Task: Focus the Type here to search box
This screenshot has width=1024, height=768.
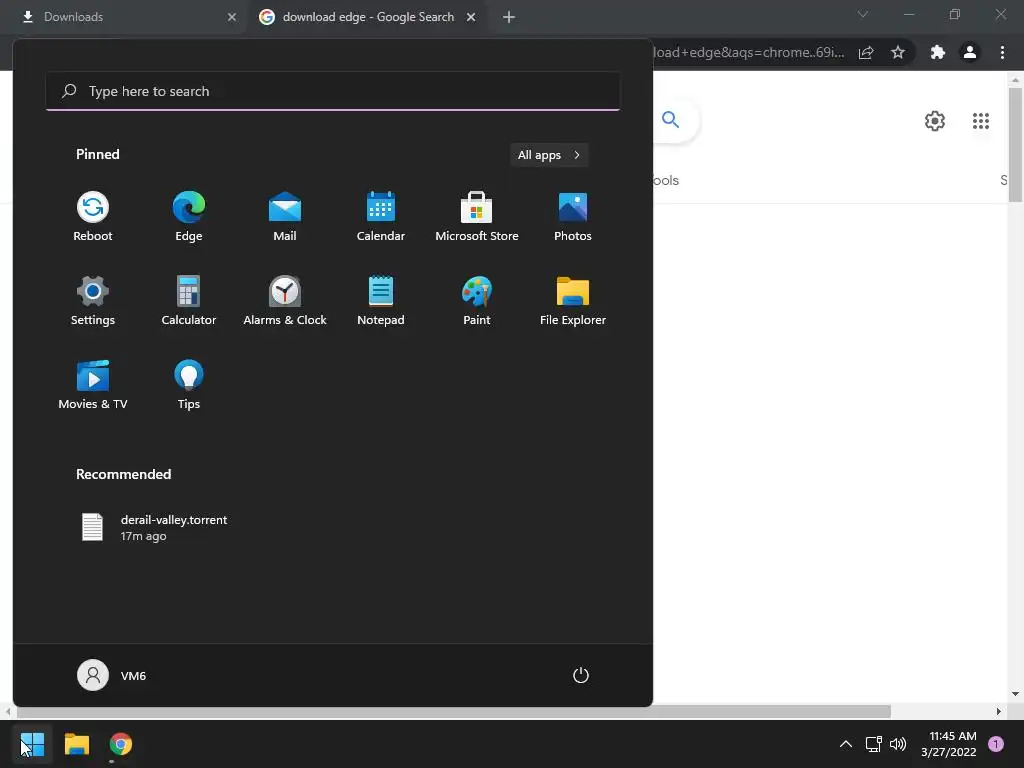Action: click(333, 91)
